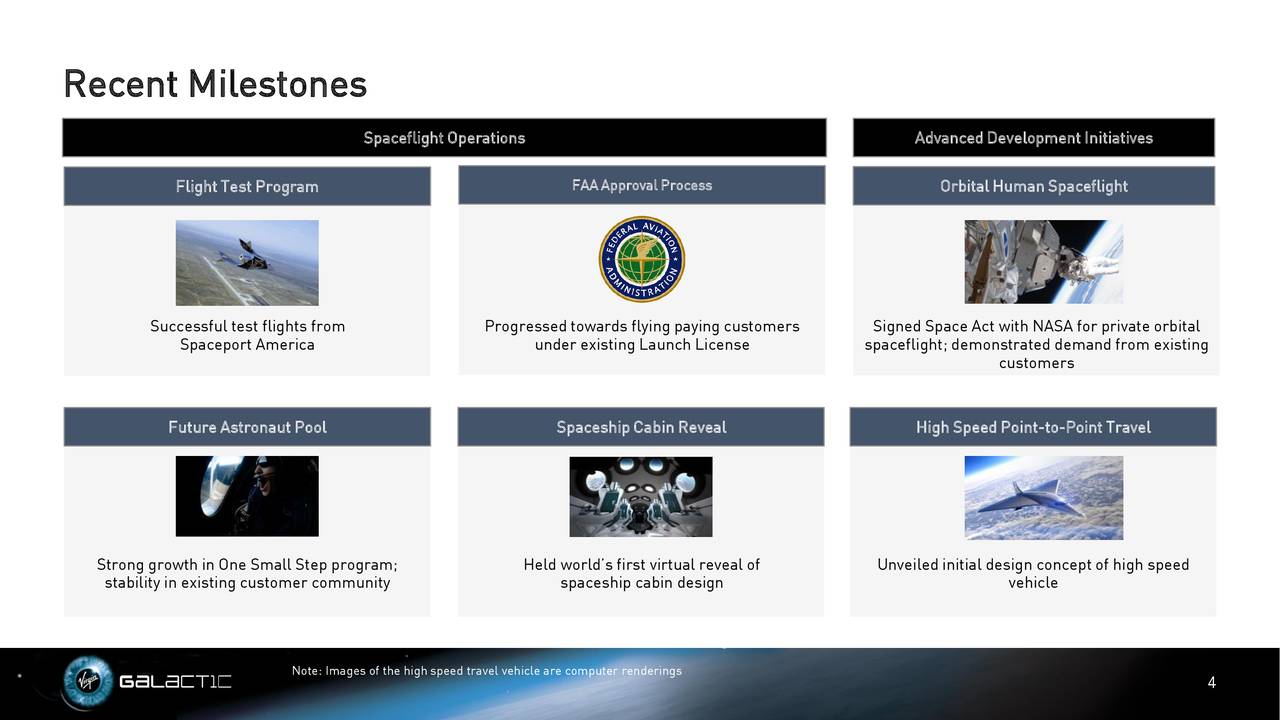
Task: Click text 'Strong growth in One Small Step program'
Action: pos(247,565)
